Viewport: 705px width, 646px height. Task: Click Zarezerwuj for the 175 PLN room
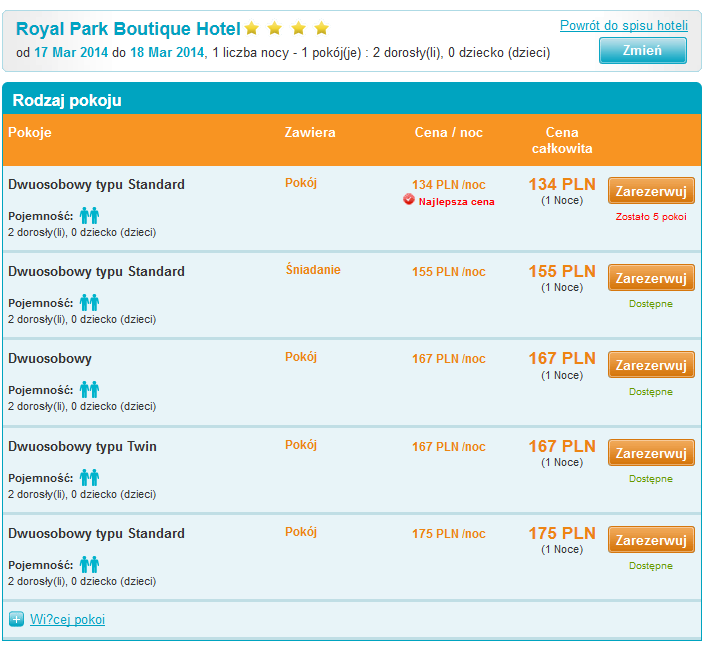[651, 539]
